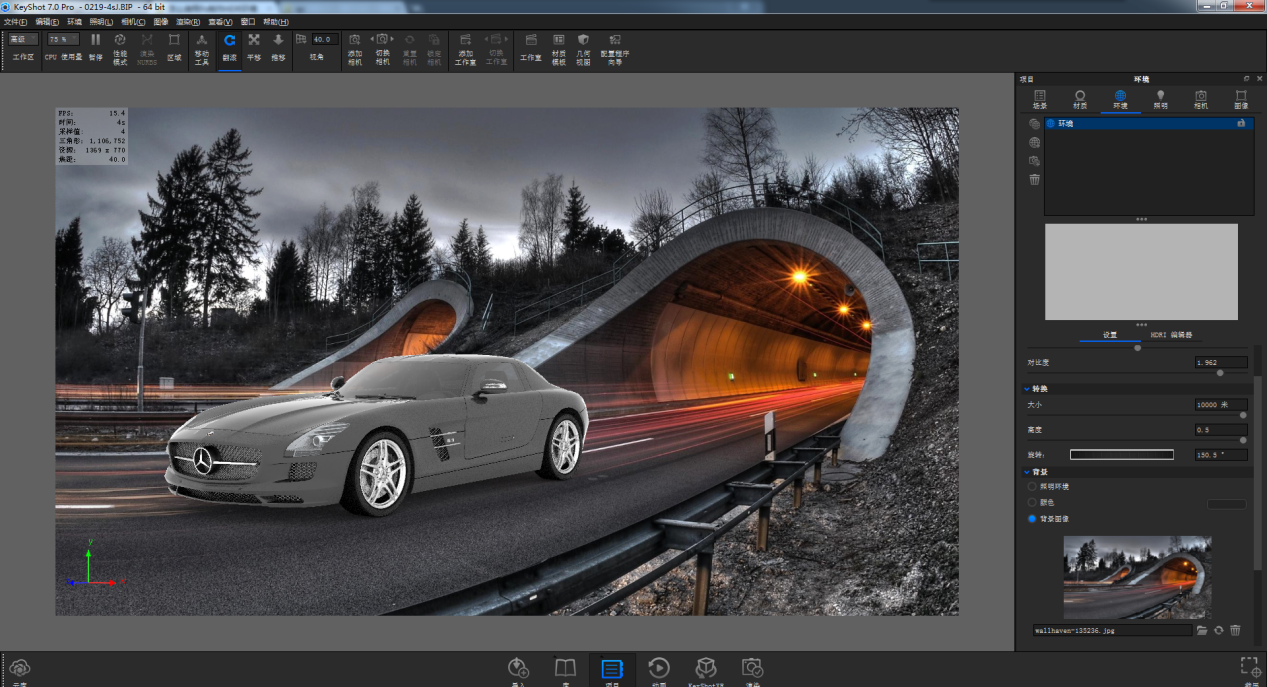Select the 照明环境 radio button
Image resolution: width=1267 pixels, height=687 pixels.
pyautogui.click(x=1032, y=486)
